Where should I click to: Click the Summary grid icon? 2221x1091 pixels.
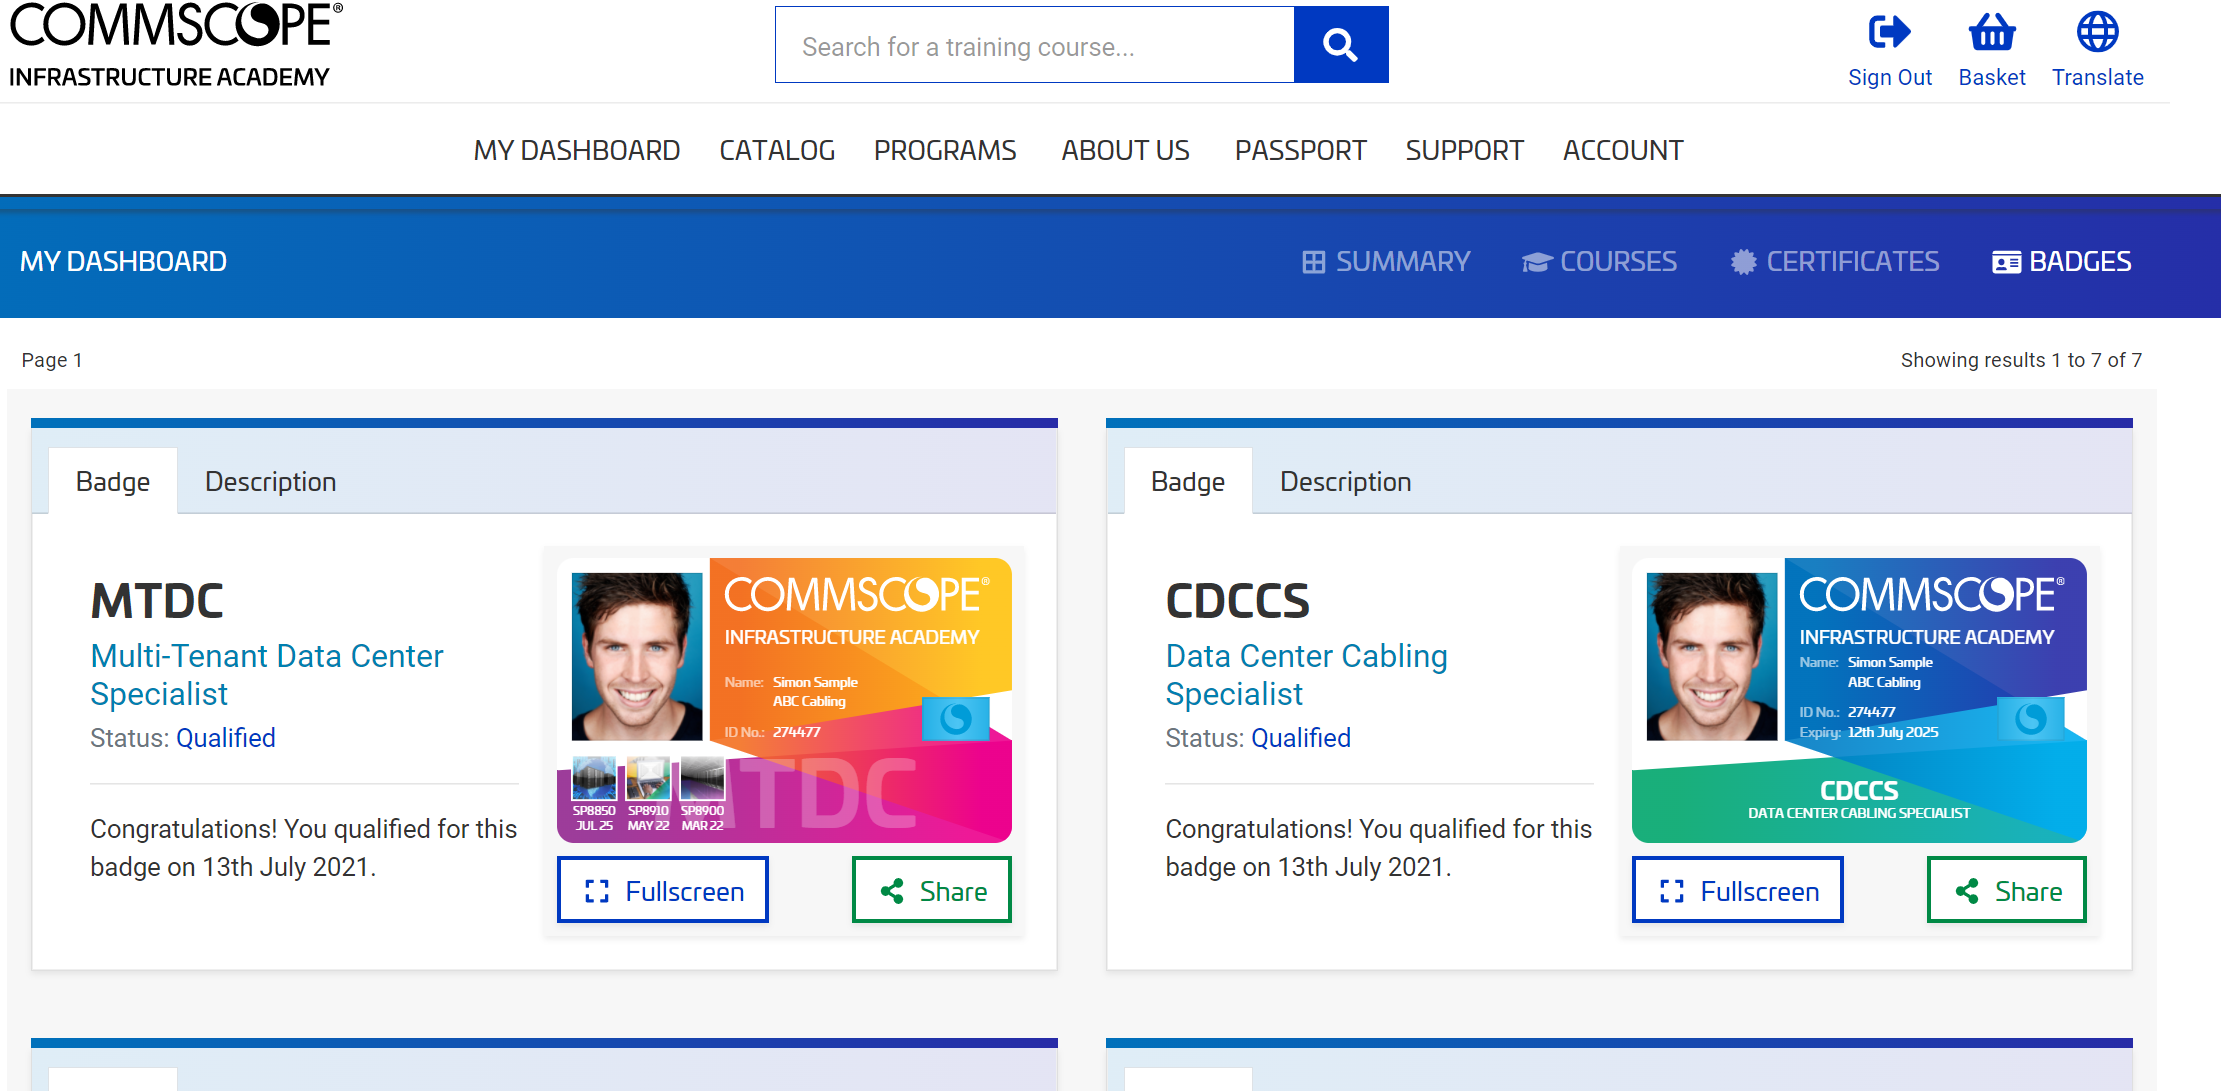pos(1313,262)
